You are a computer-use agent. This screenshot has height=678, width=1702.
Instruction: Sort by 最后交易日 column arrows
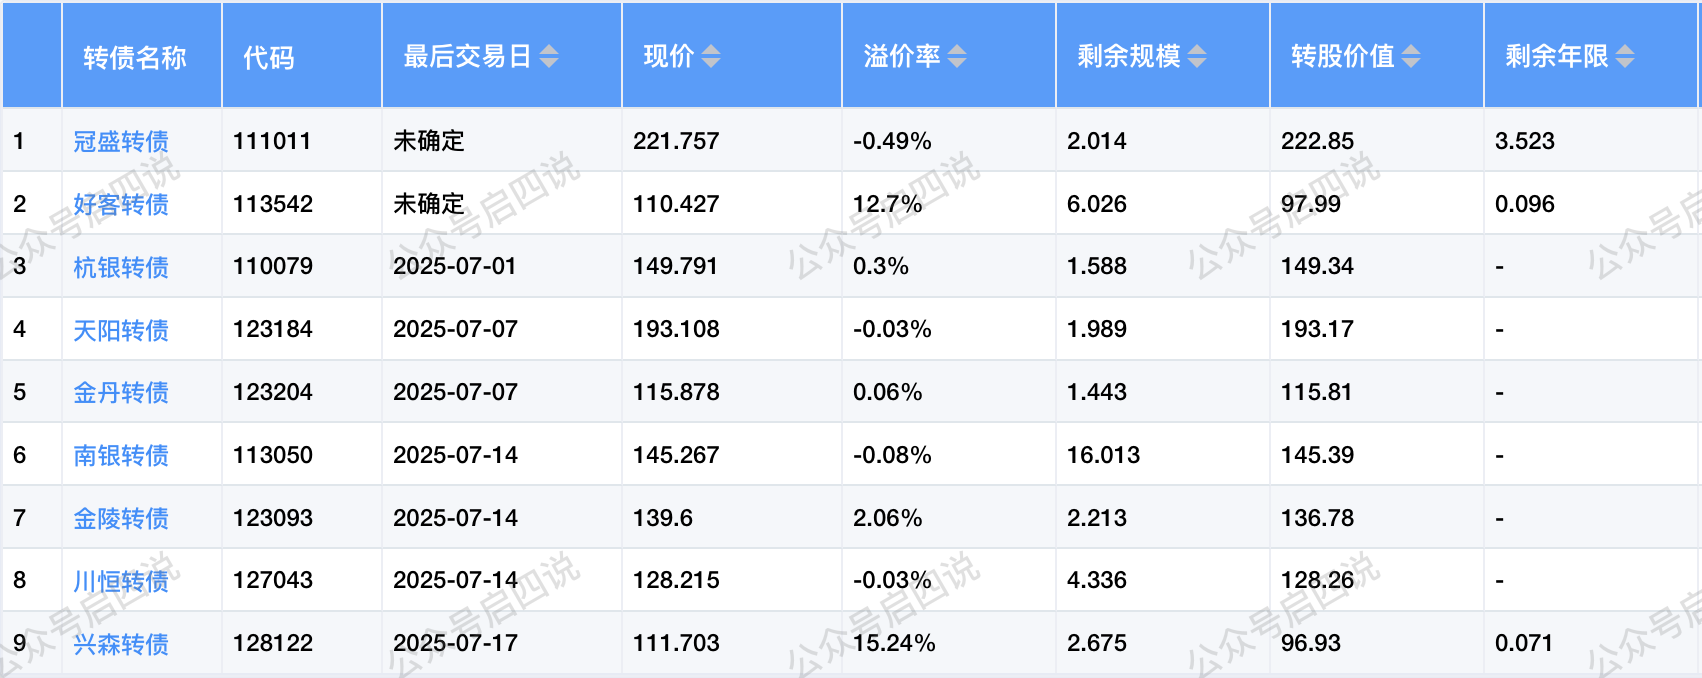pos(549,56)
